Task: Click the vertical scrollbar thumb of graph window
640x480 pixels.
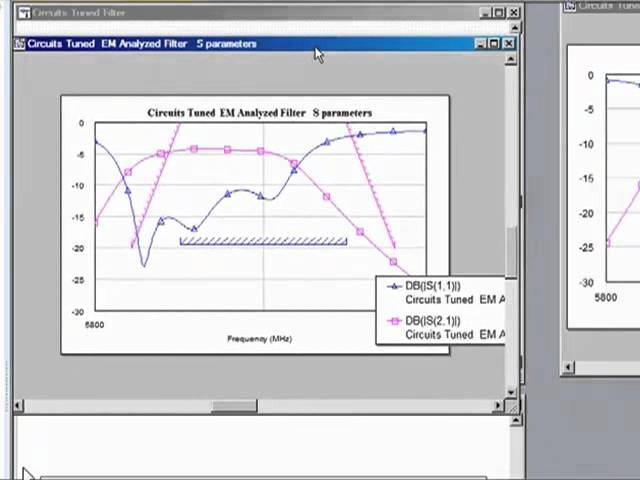Action: tap(511, 252)
